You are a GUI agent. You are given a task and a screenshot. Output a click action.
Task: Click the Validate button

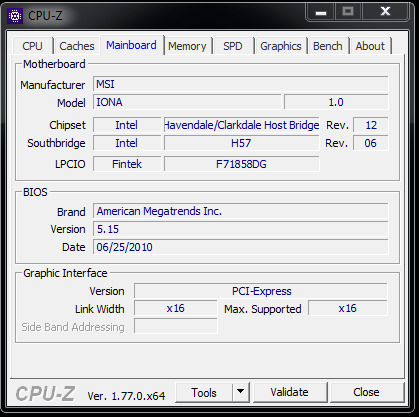click(x=289, y=392)
